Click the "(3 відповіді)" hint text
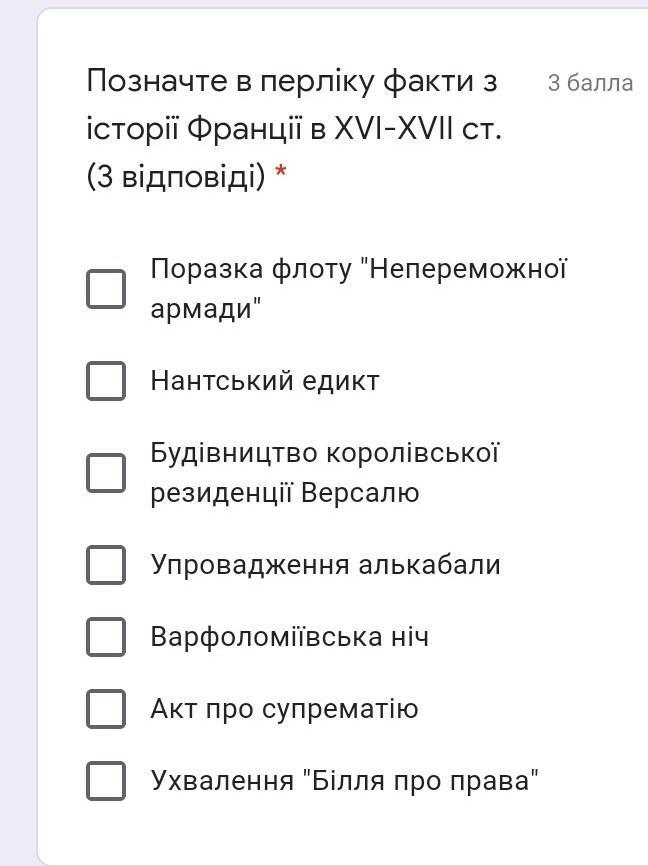Screen dimensions: 648x866 [x=176, y=177]
